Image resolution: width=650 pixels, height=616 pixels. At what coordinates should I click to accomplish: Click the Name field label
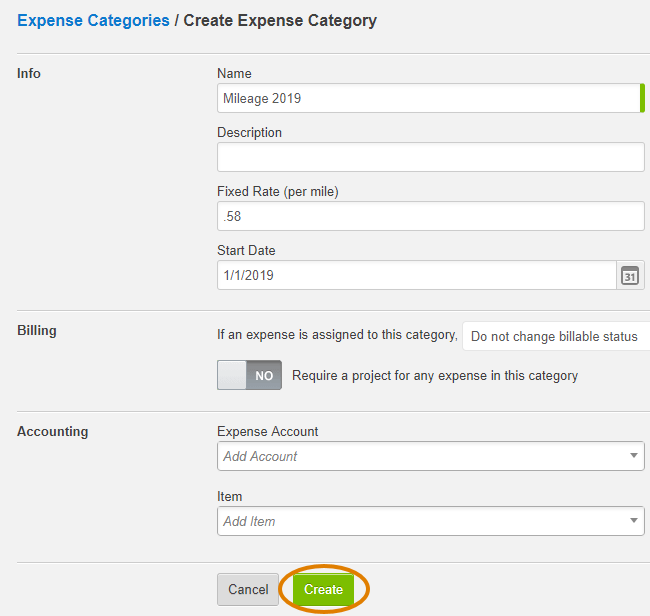tap(234, 73)
